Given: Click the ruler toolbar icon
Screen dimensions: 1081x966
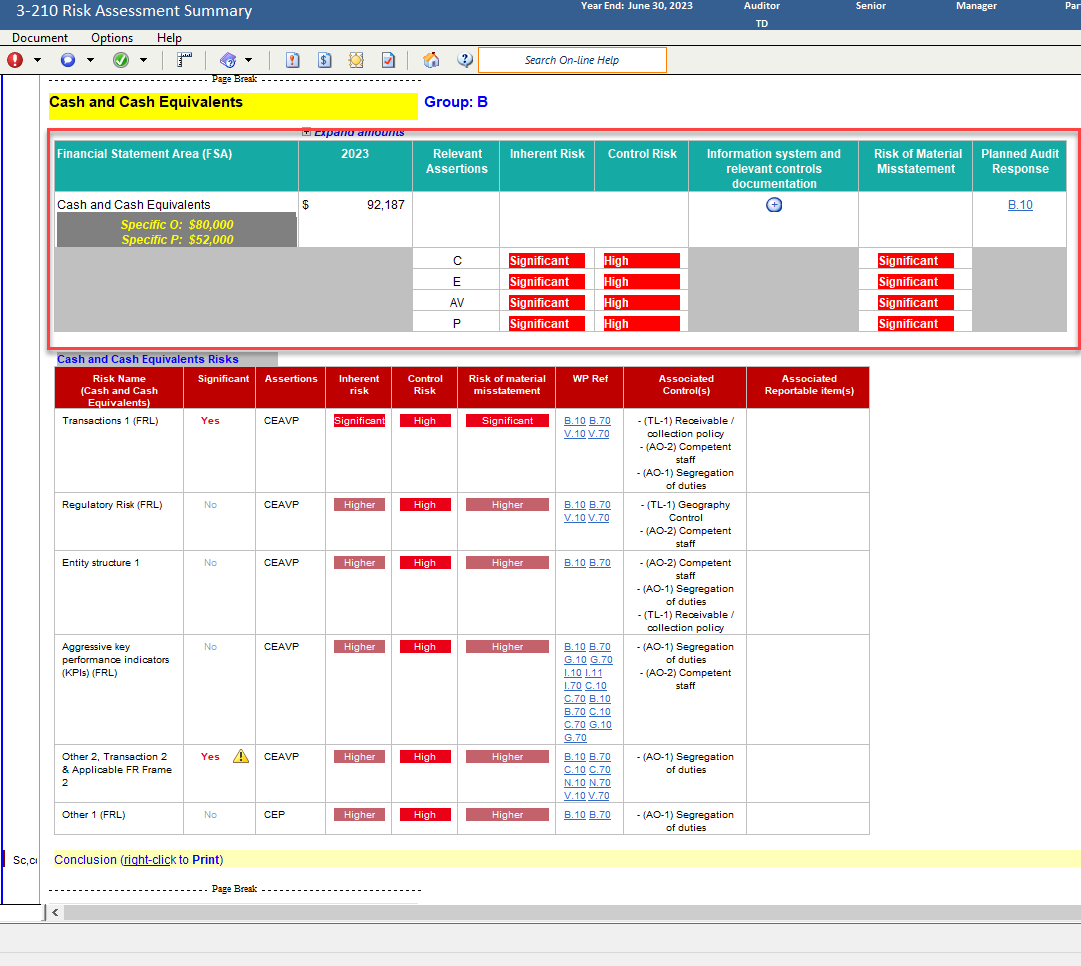Looking at the screenshot, I should (x=184, y=60).
